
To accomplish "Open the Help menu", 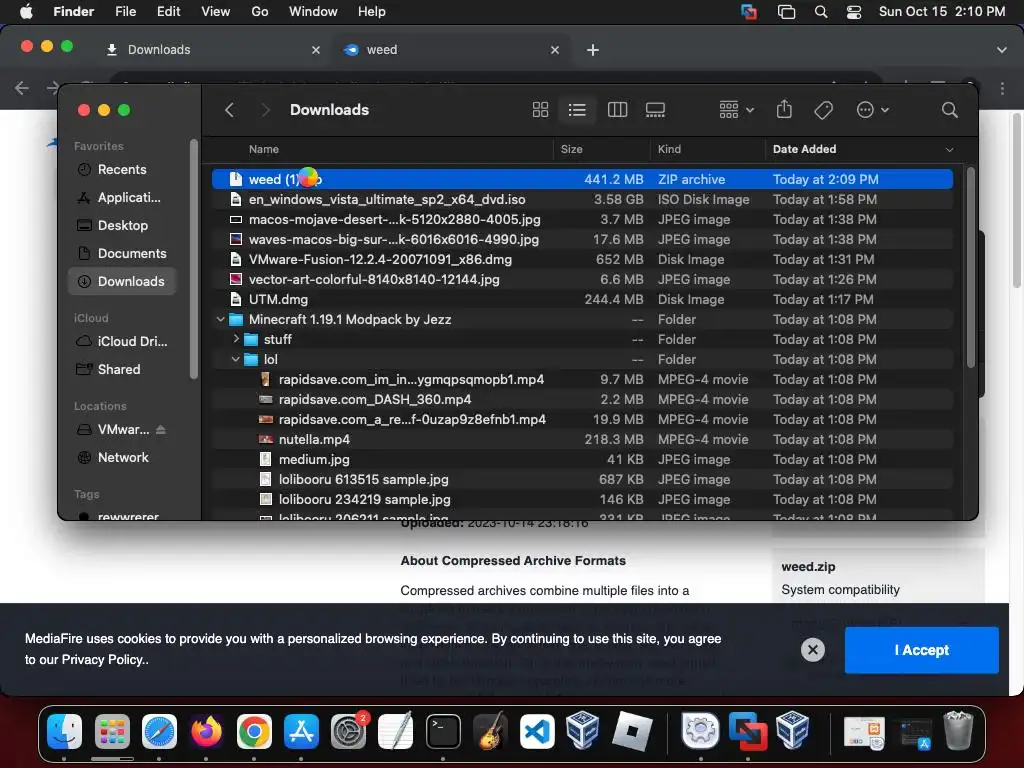I will (x=372, y=12).
